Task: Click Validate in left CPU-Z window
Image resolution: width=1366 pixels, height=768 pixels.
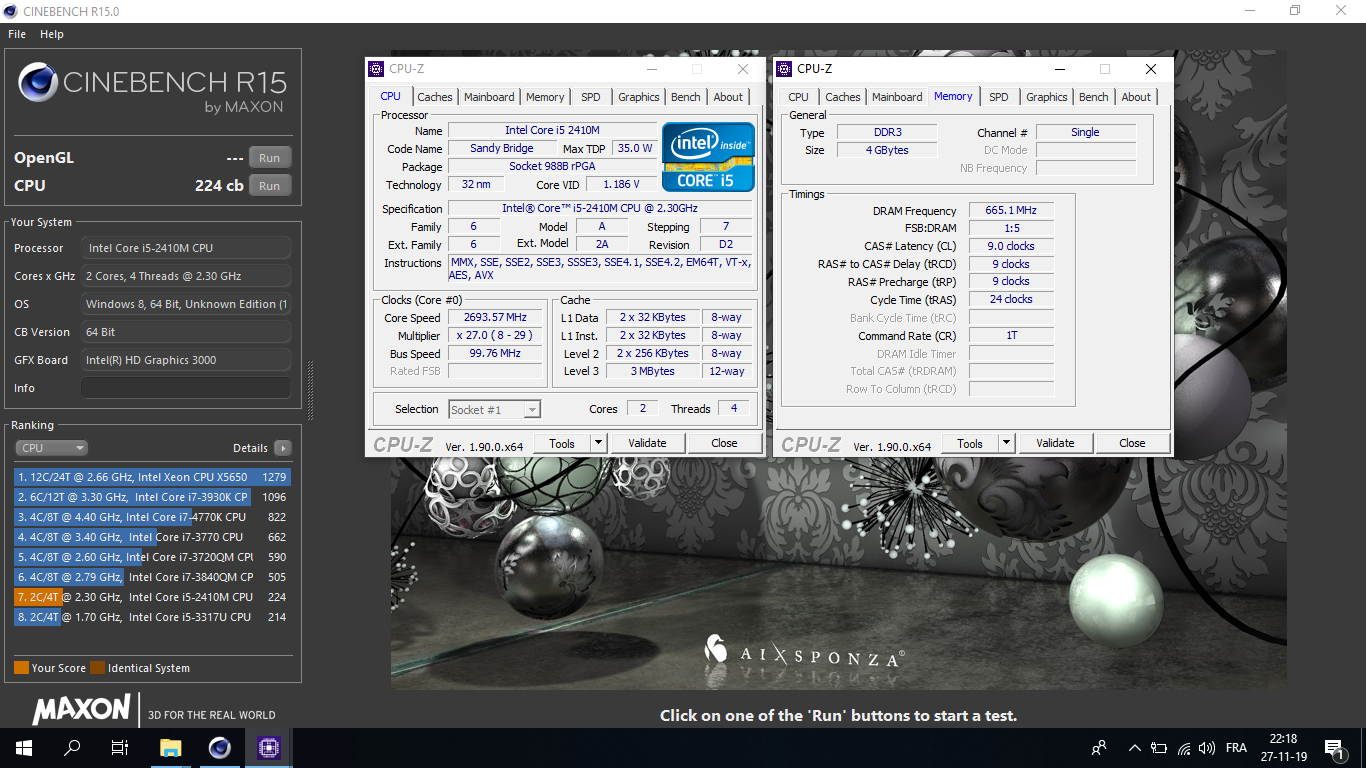Action: (647, 443)
